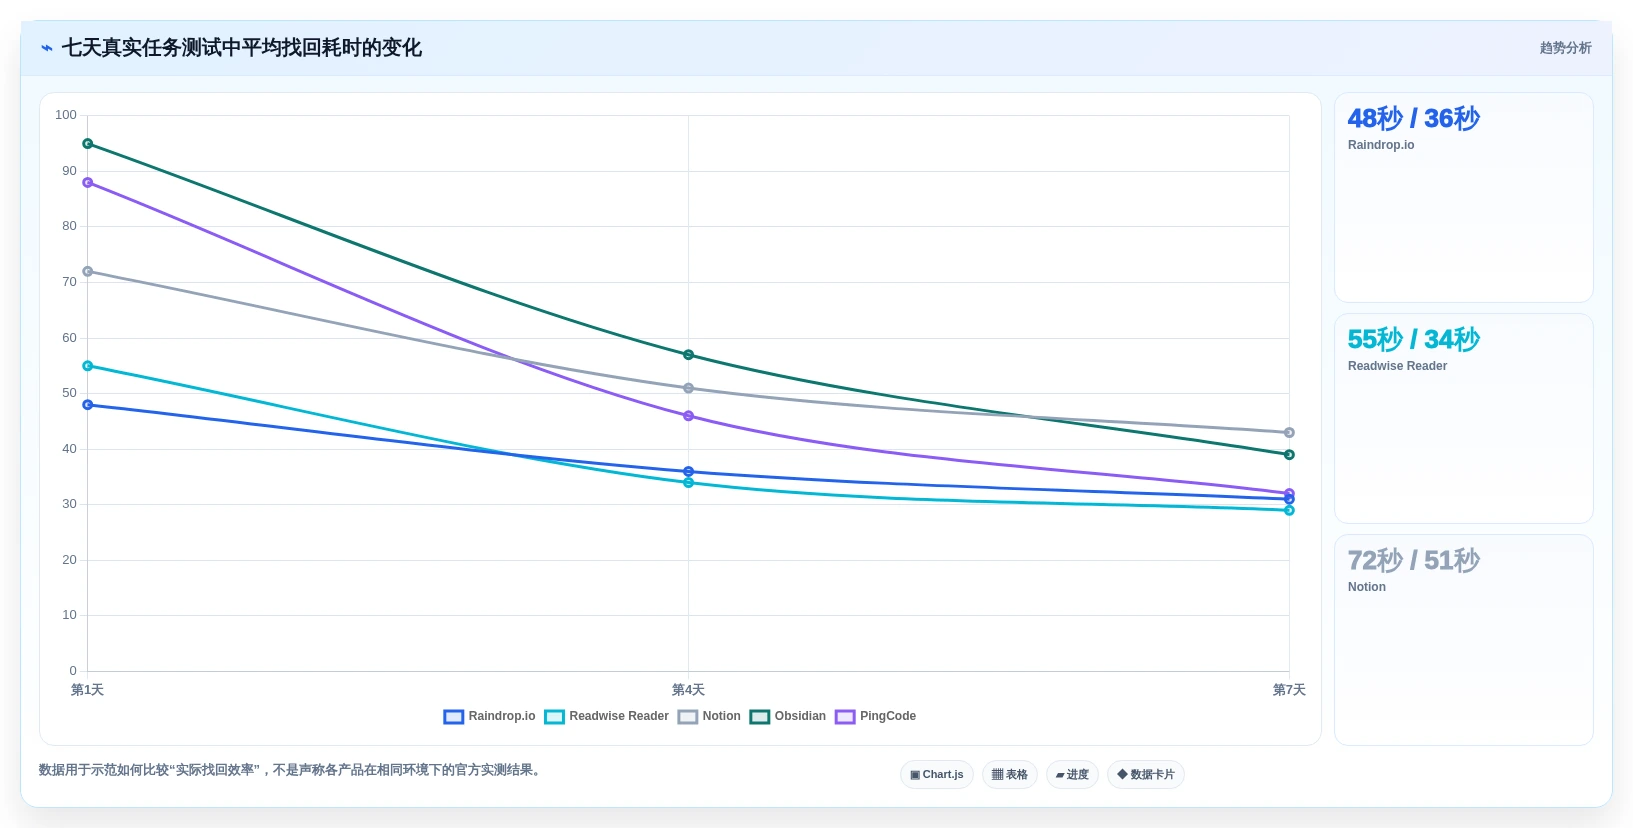This screenshot has width=1633, height=828.
Task: Toggle the Raindrop.io legend series
Action: 489,716
